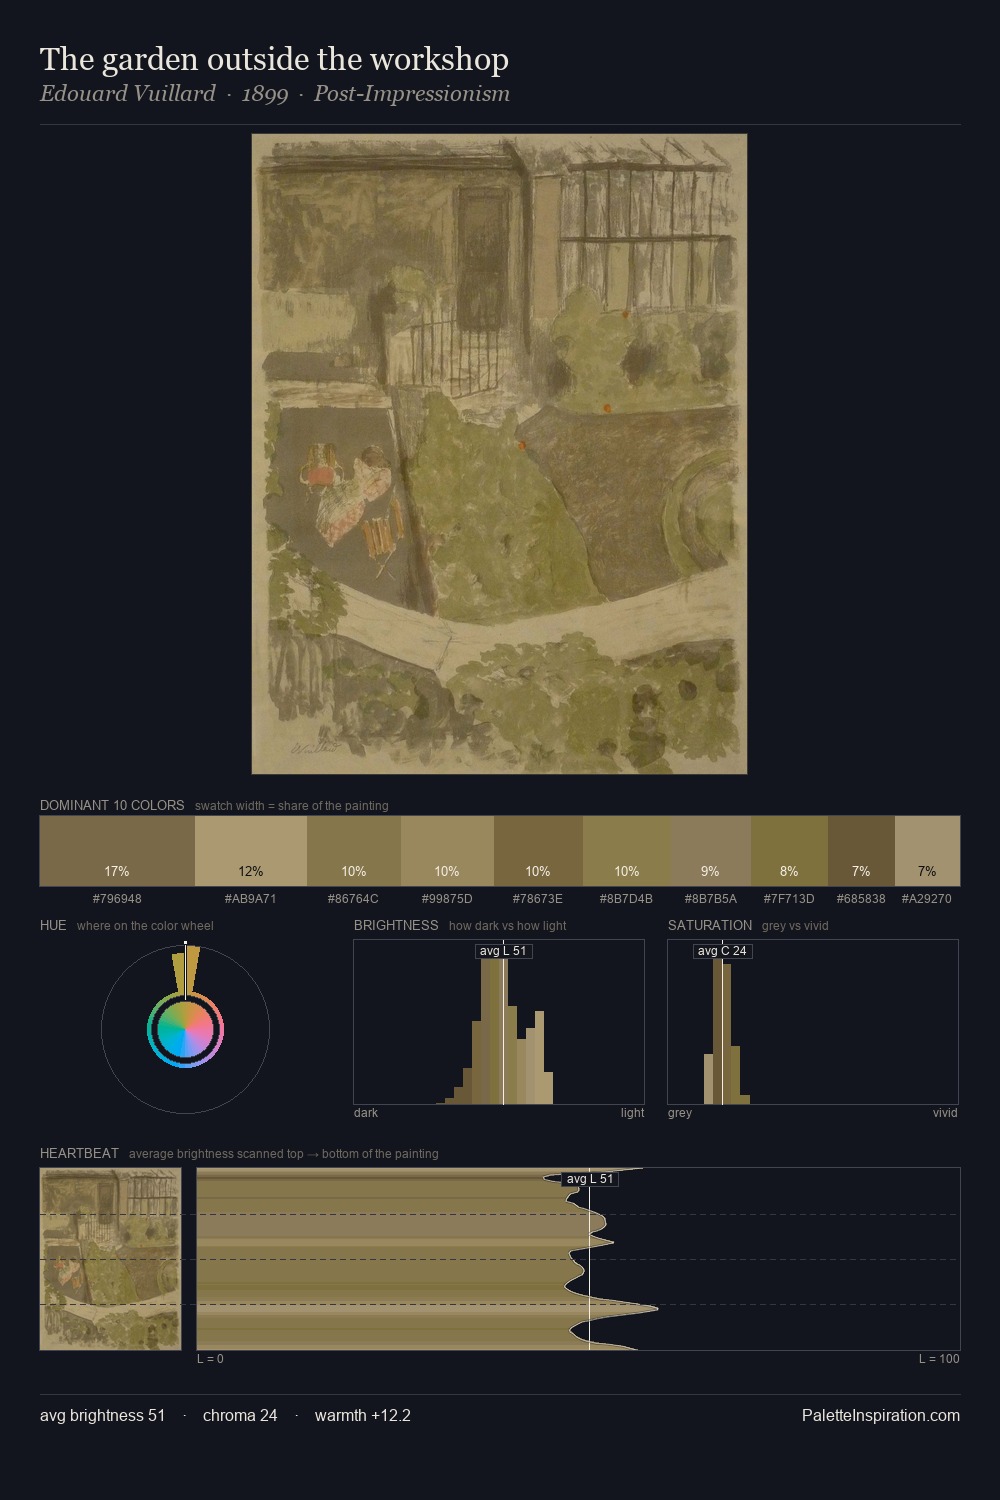Select the #86764C color swatch

click(x=354, y=851)
